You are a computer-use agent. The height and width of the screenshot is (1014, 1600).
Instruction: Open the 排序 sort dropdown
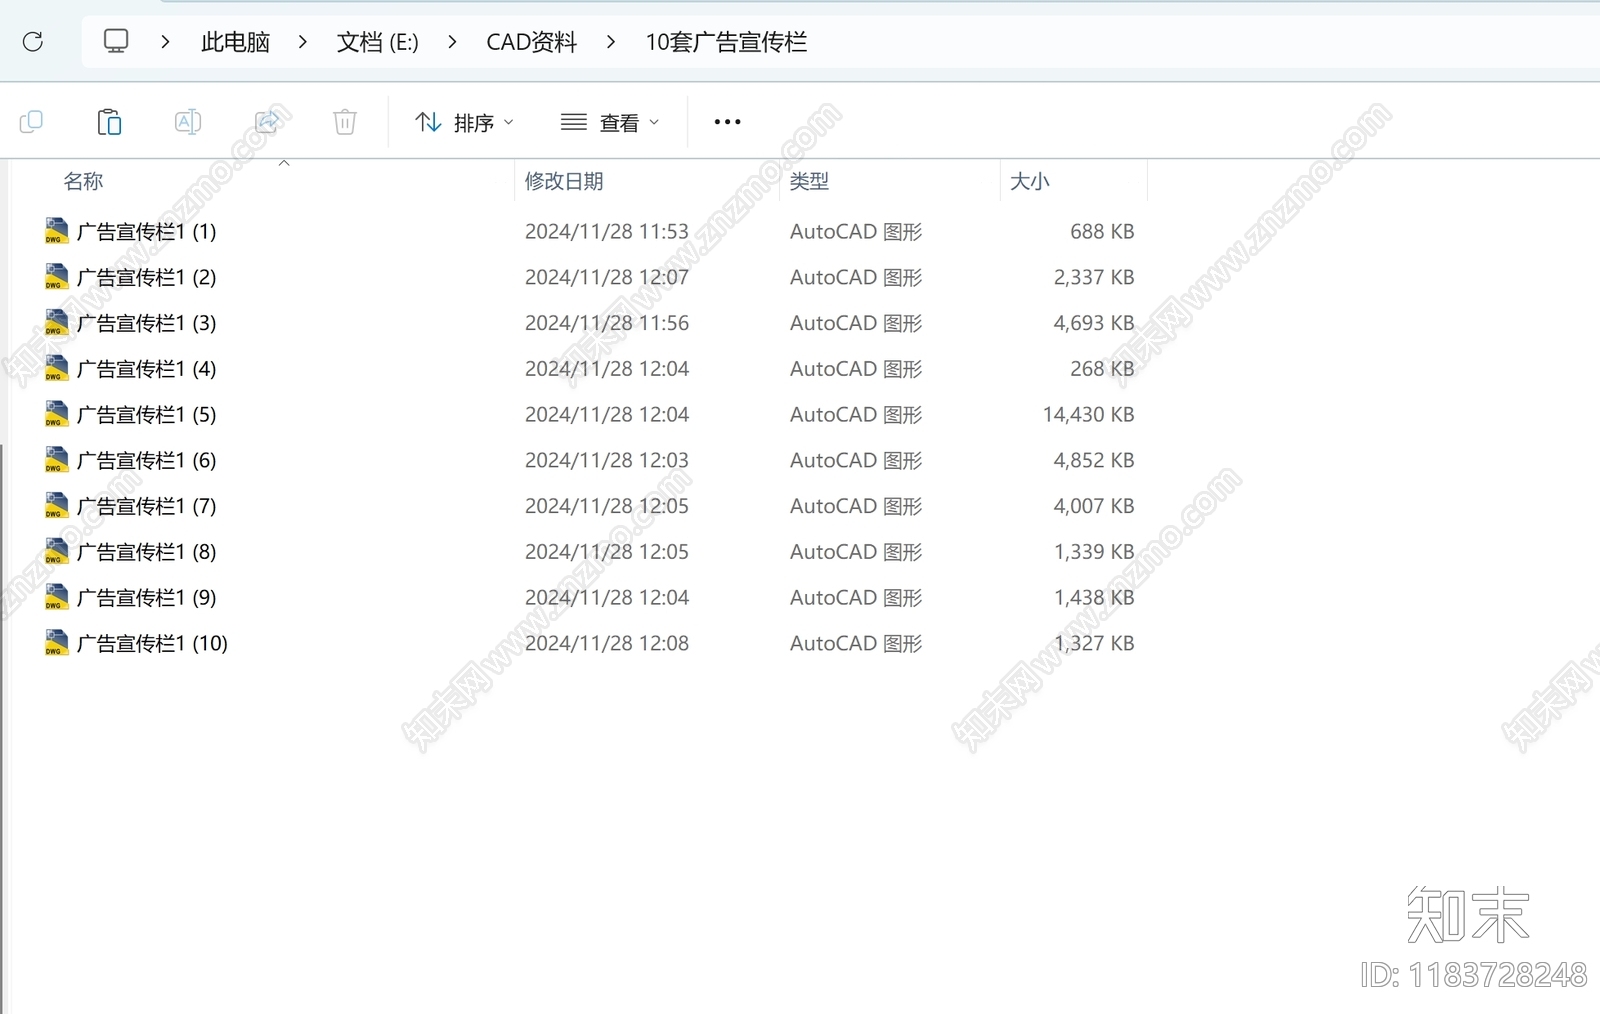click(x=465, y=122)
